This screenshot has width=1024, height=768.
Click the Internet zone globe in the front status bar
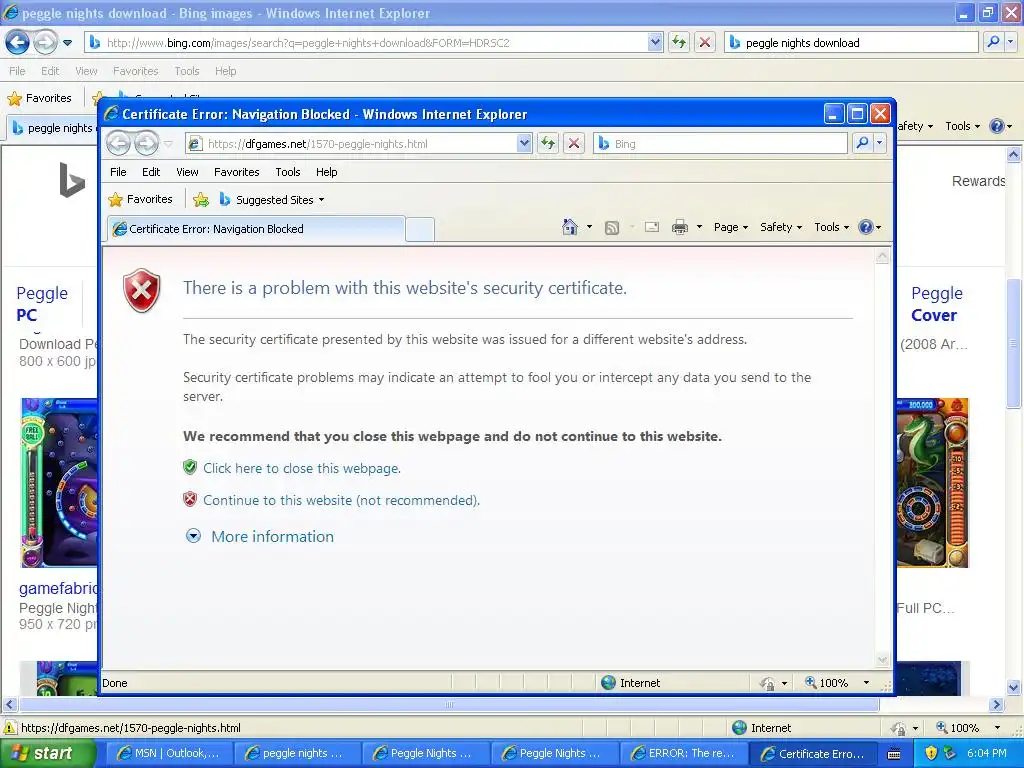coord(608,682)
